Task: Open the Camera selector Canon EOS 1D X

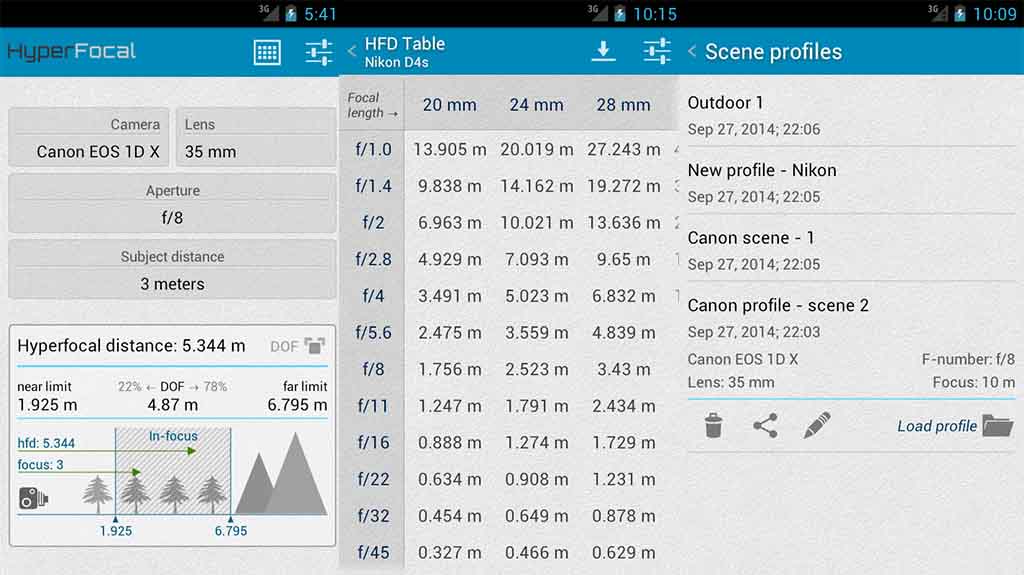Action: tap(90, 138)
